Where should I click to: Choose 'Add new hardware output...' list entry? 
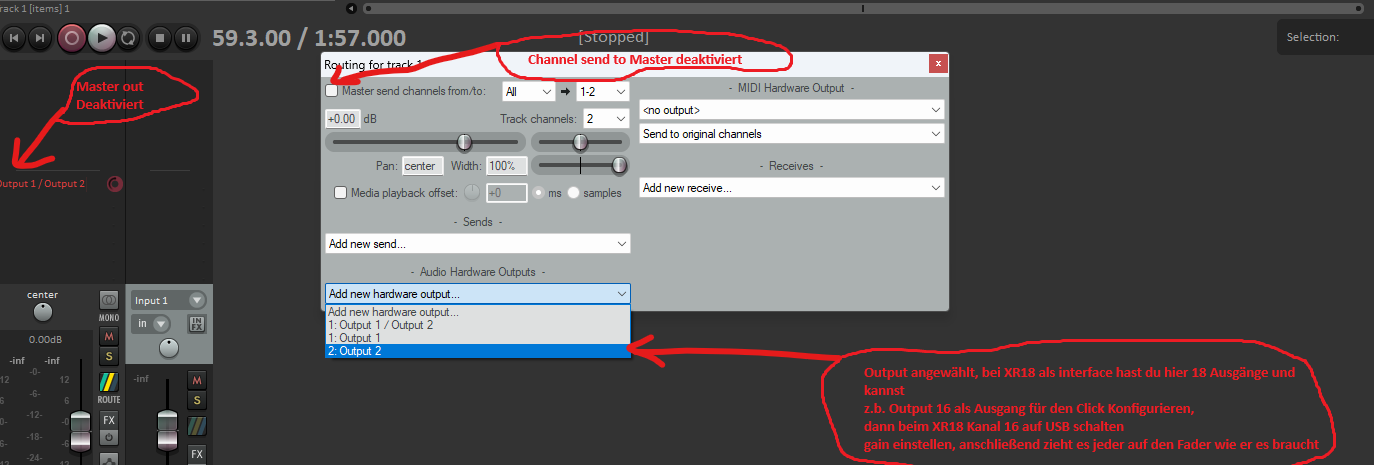point(478,312)
